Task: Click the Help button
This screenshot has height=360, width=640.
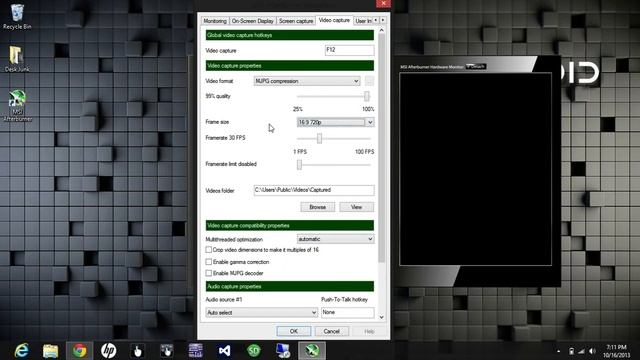Action: pos(369,331)
